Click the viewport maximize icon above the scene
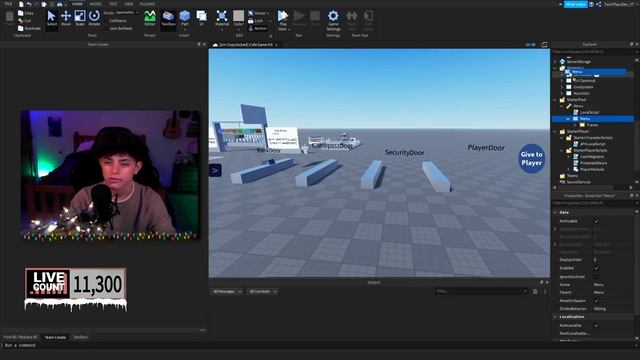Viewport: 640px width, 360px height. [544, 44]
